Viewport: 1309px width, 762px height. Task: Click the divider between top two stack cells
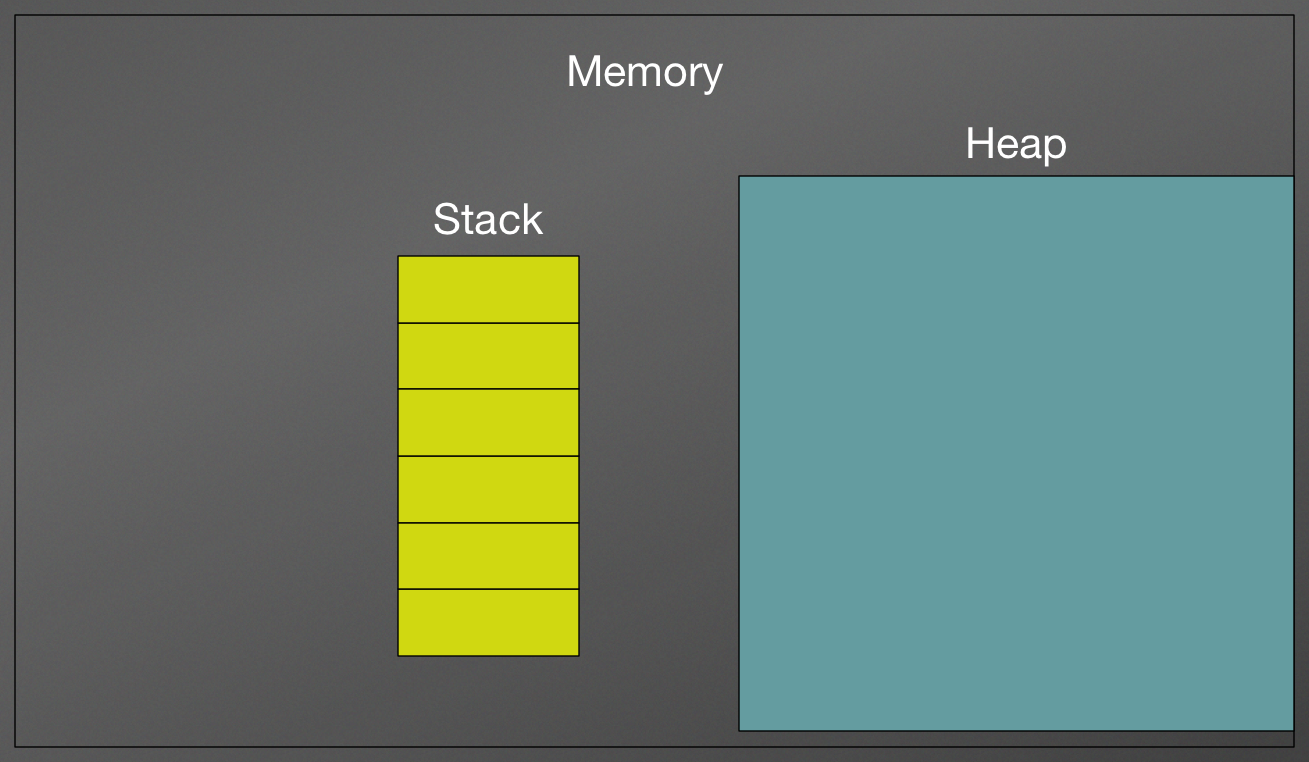[x=488, y=323]
